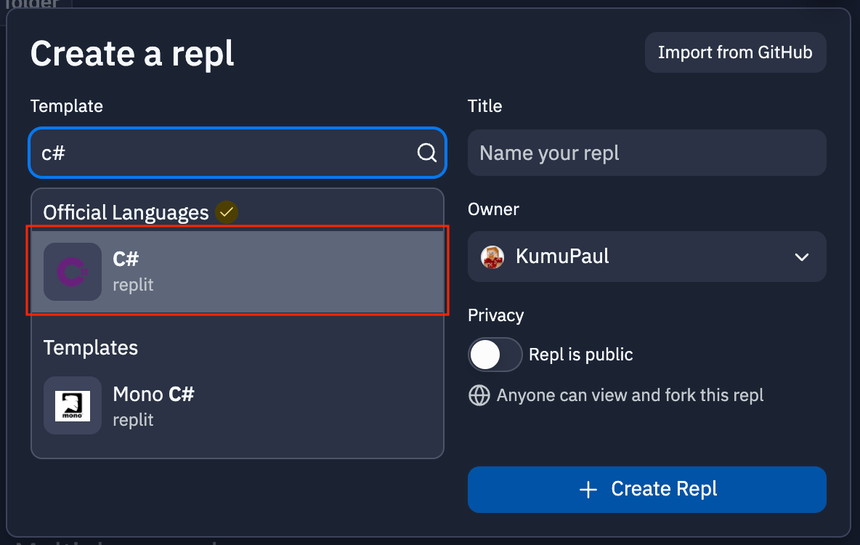Click the Official Languages section heading
Viewport: 860px width, 545px height.
[125, 212]
